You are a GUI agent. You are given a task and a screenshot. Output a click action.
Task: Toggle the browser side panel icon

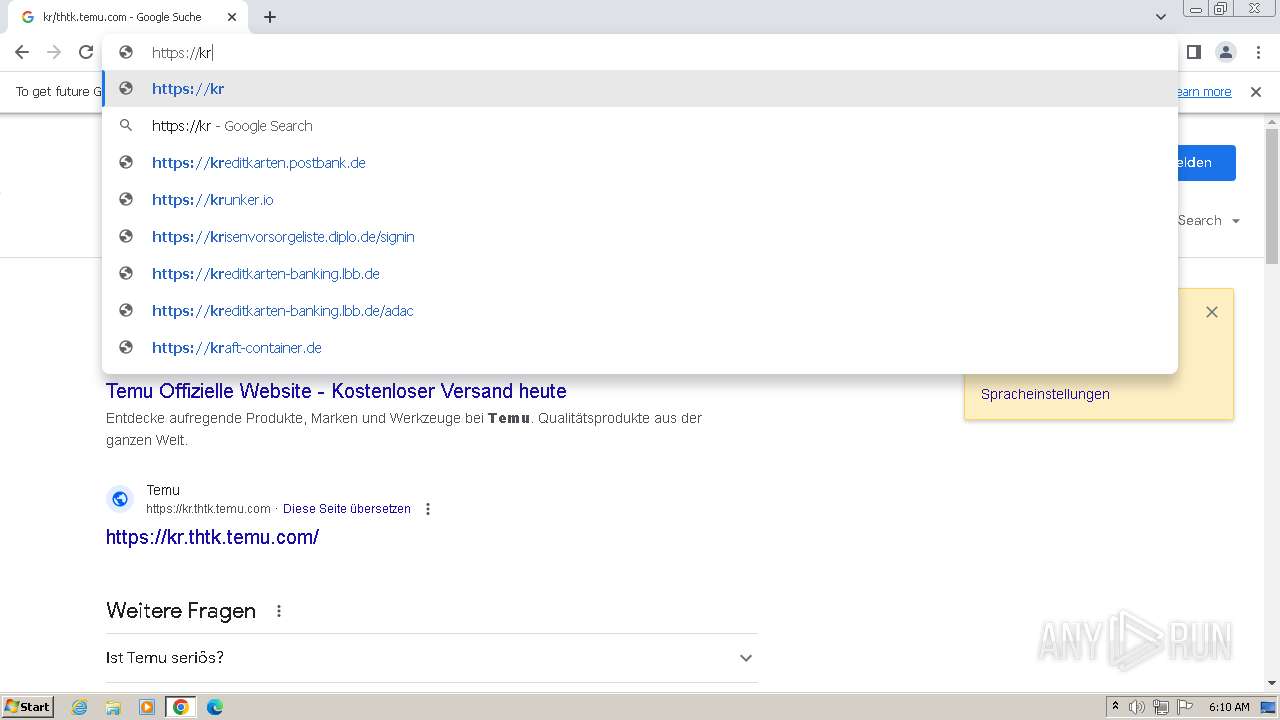click(1193, 52)
